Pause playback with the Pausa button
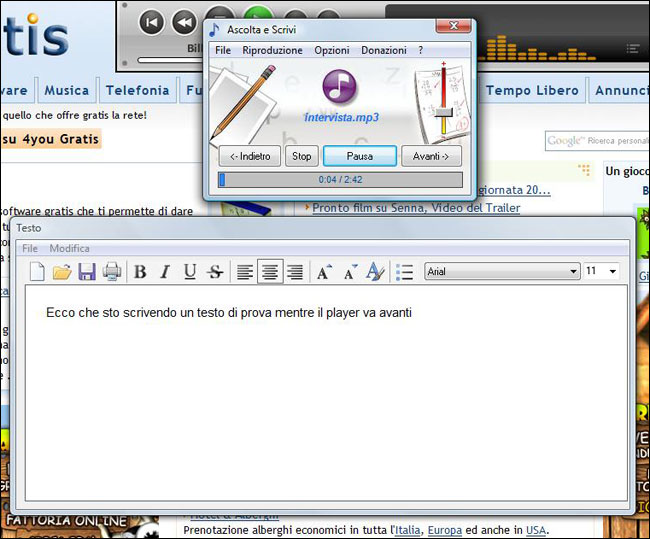Screen dimensions: 650x539 click(x=360, y=156)
